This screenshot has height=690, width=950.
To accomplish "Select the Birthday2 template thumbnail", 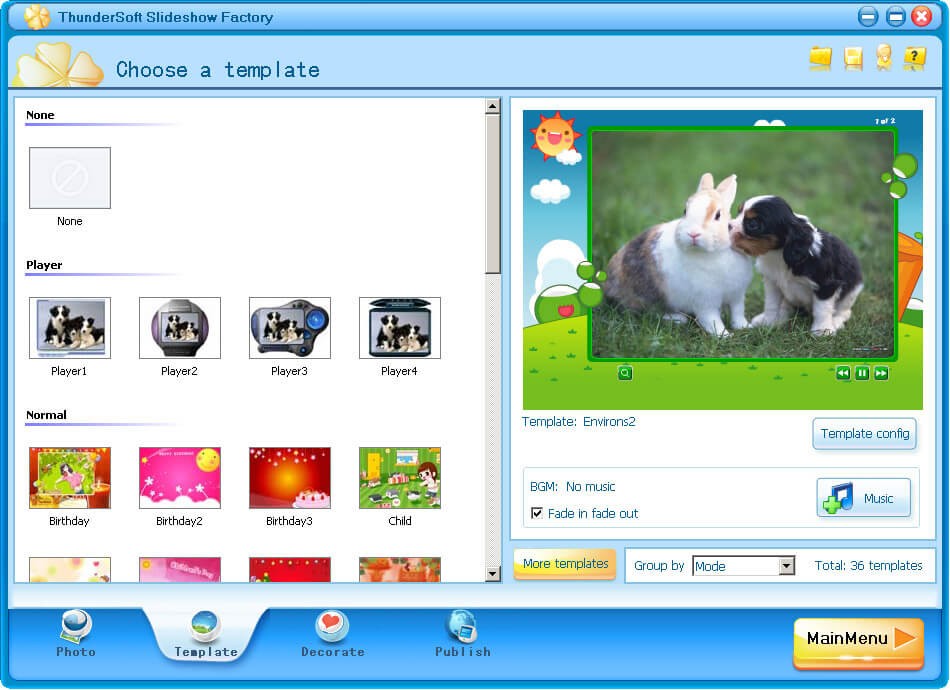I will (179, 478).
